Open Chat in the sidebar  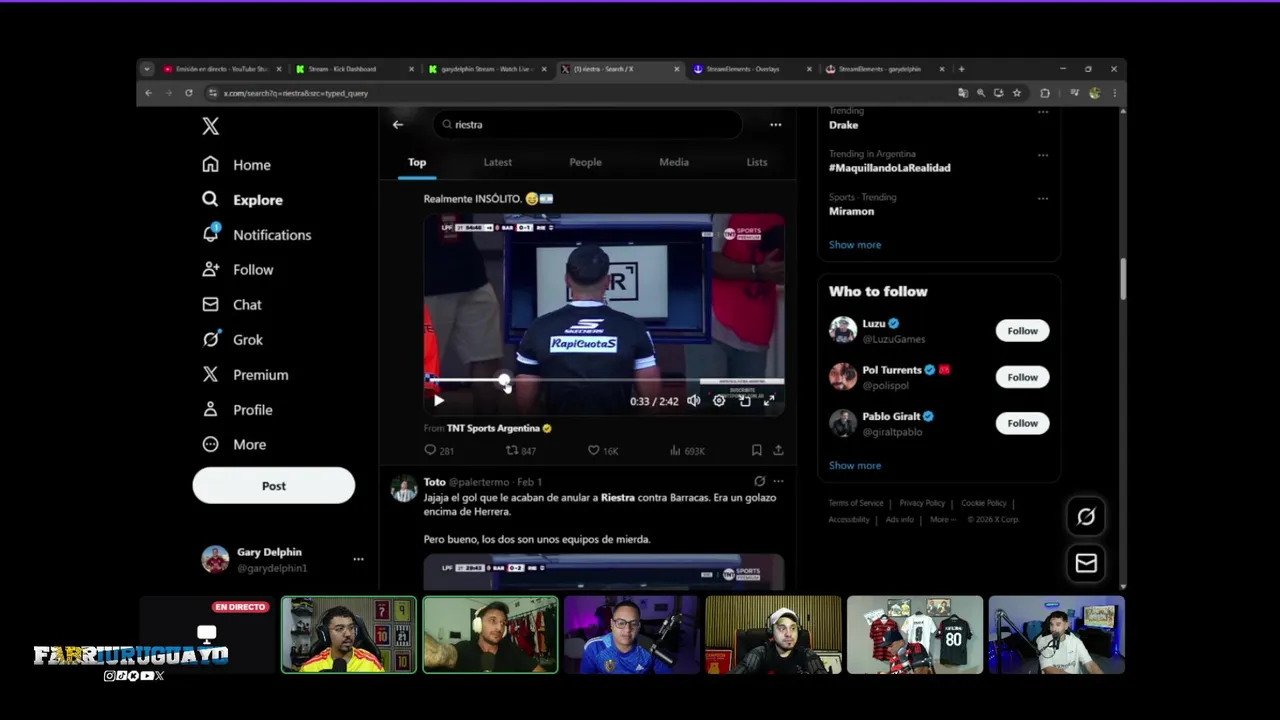(x=231, y=305)
